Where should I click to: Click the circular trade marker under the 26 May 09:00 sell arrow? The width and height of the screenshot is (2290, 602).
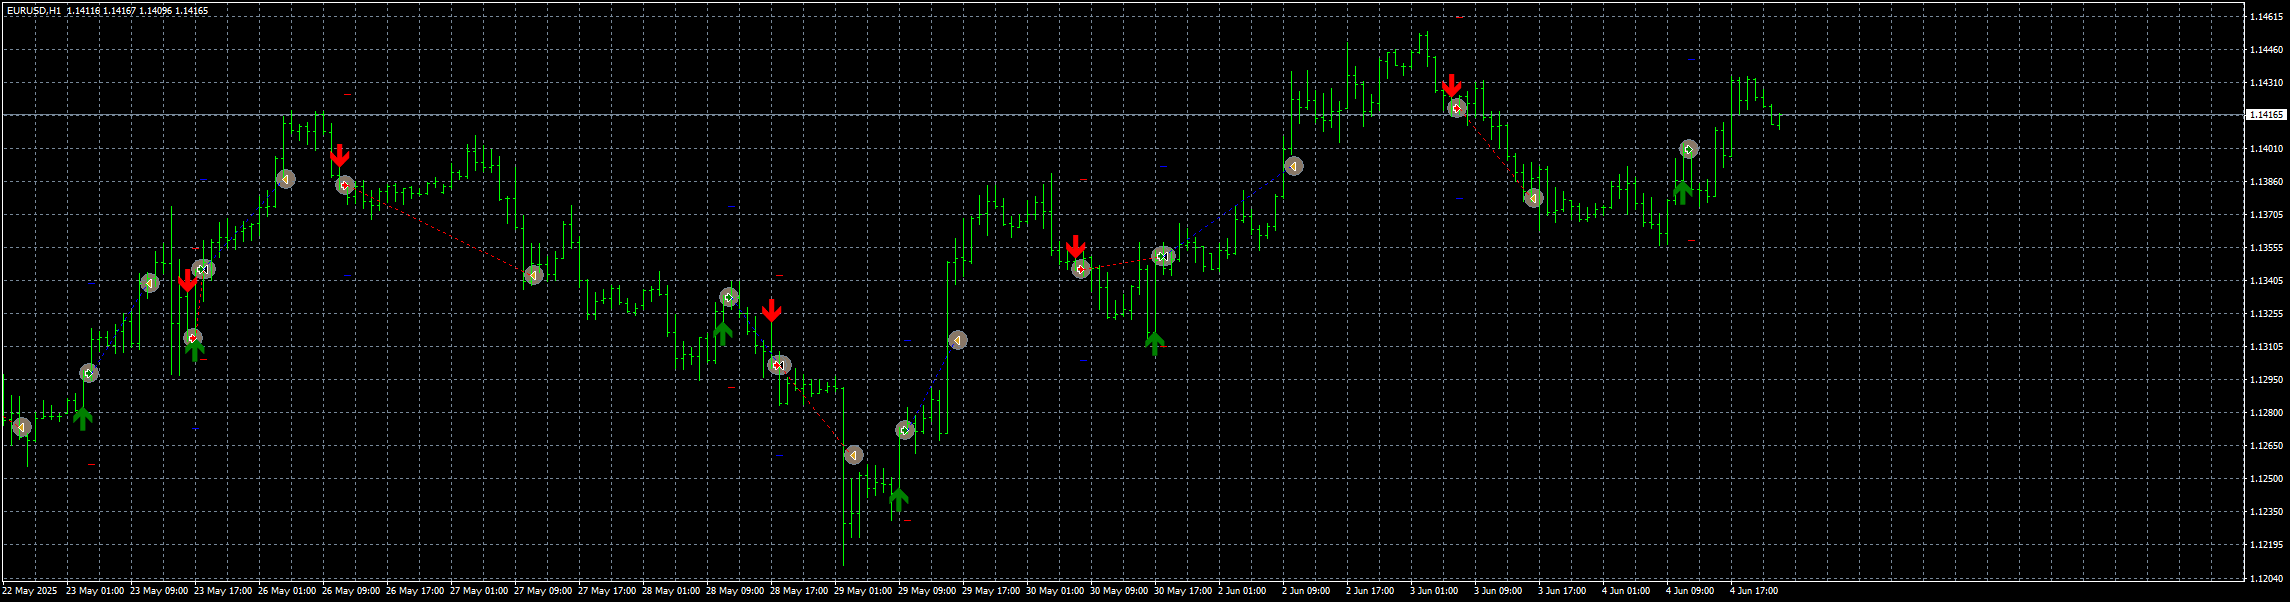[x=345, y=185]
